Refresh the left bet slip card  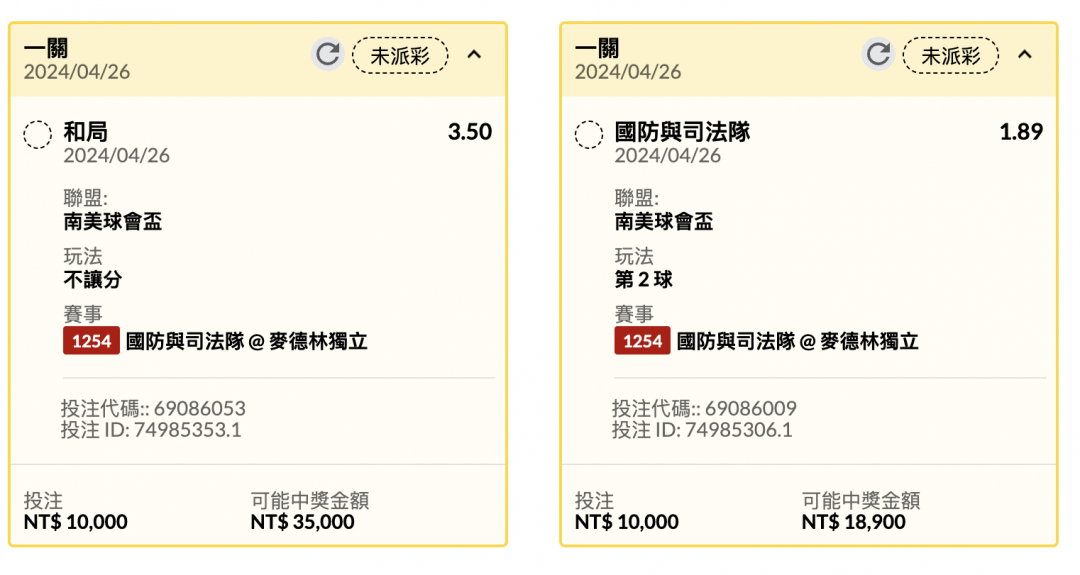click(x=328, y=54)
